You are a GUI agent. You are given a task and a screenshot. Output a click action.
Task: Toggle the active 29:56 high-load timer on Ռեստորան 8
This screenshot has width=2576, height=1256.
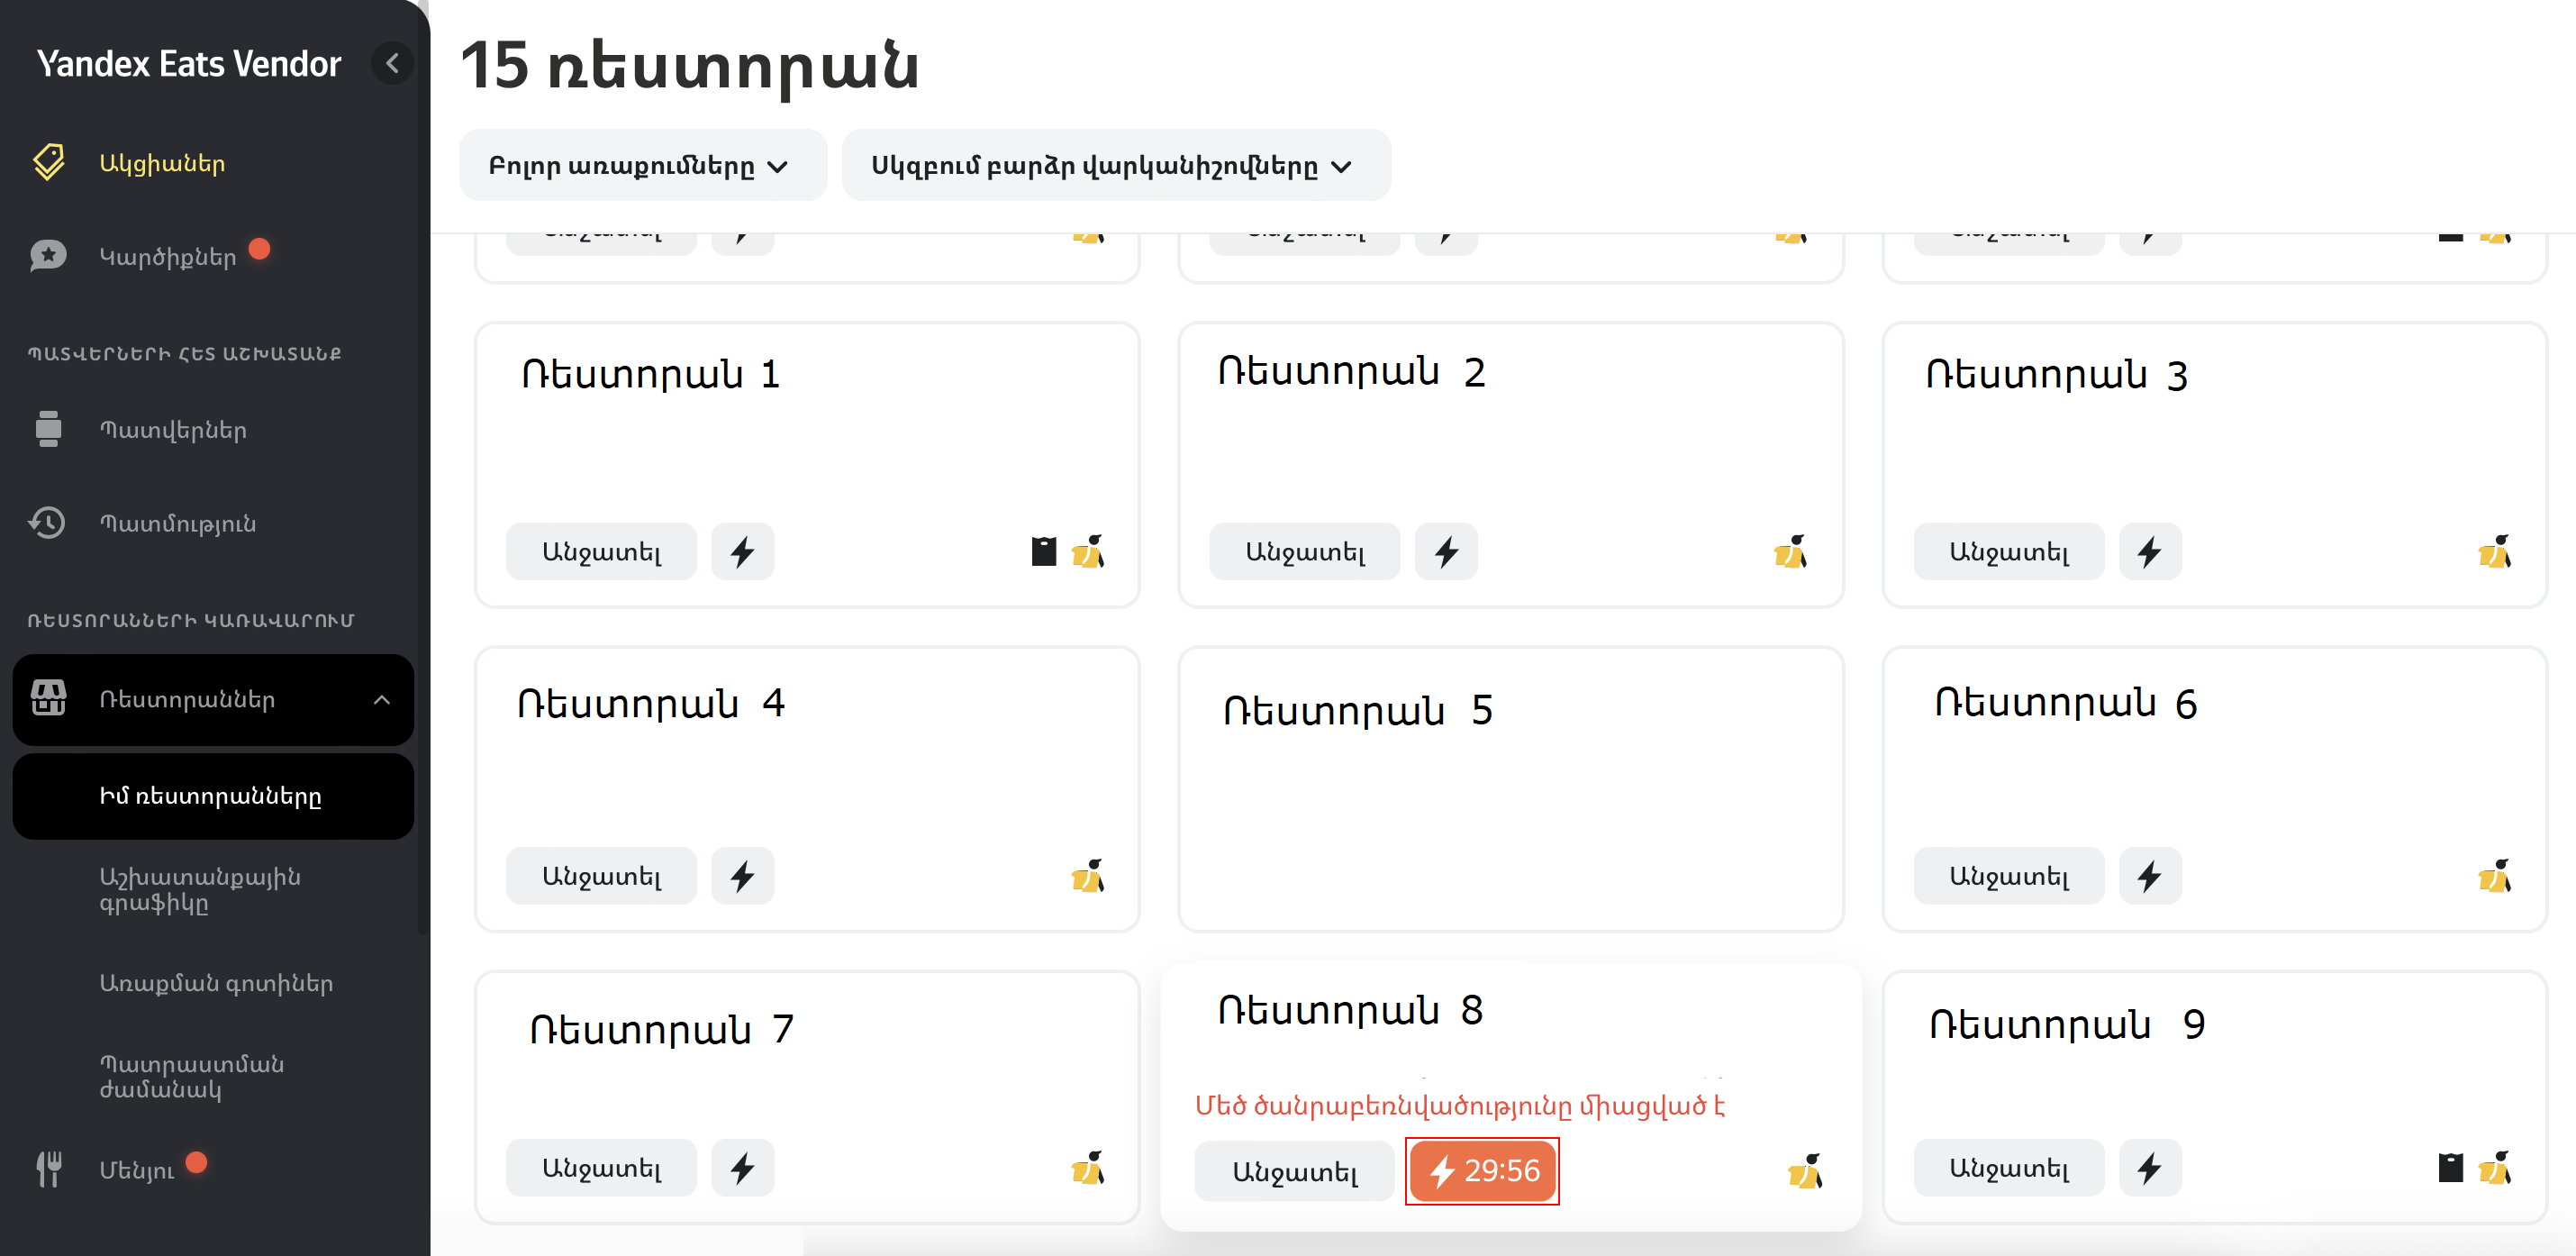[x=1482, y=1171]
